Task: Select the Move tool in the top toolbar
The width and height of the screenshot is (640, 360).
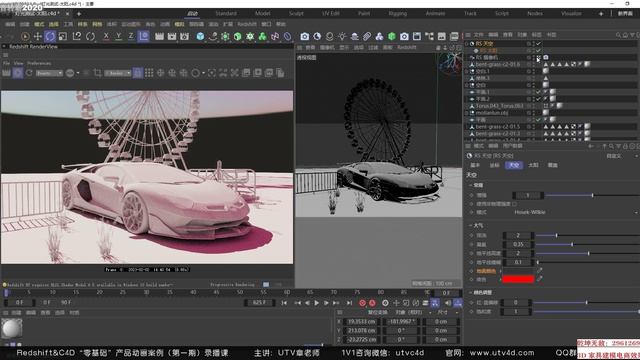Action: click(x=38, y=36)
